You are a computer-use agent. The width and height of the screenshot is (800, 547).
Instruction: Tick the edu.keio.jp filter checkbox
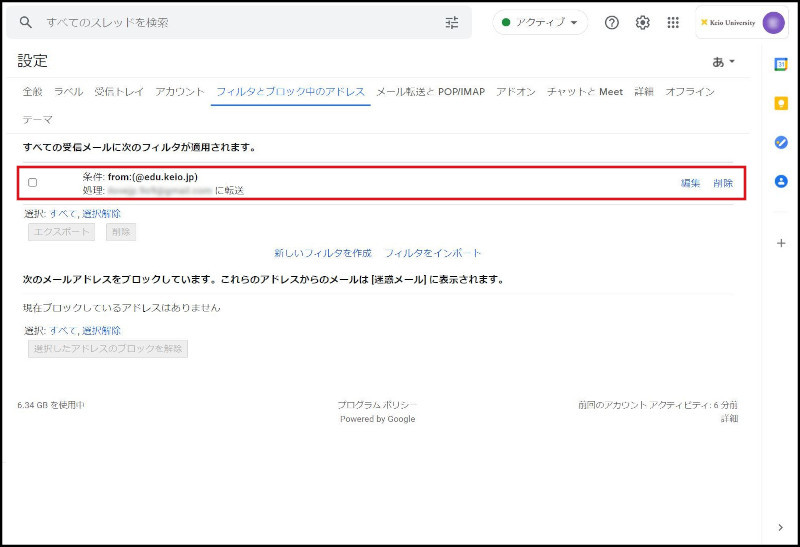[33, 183]
